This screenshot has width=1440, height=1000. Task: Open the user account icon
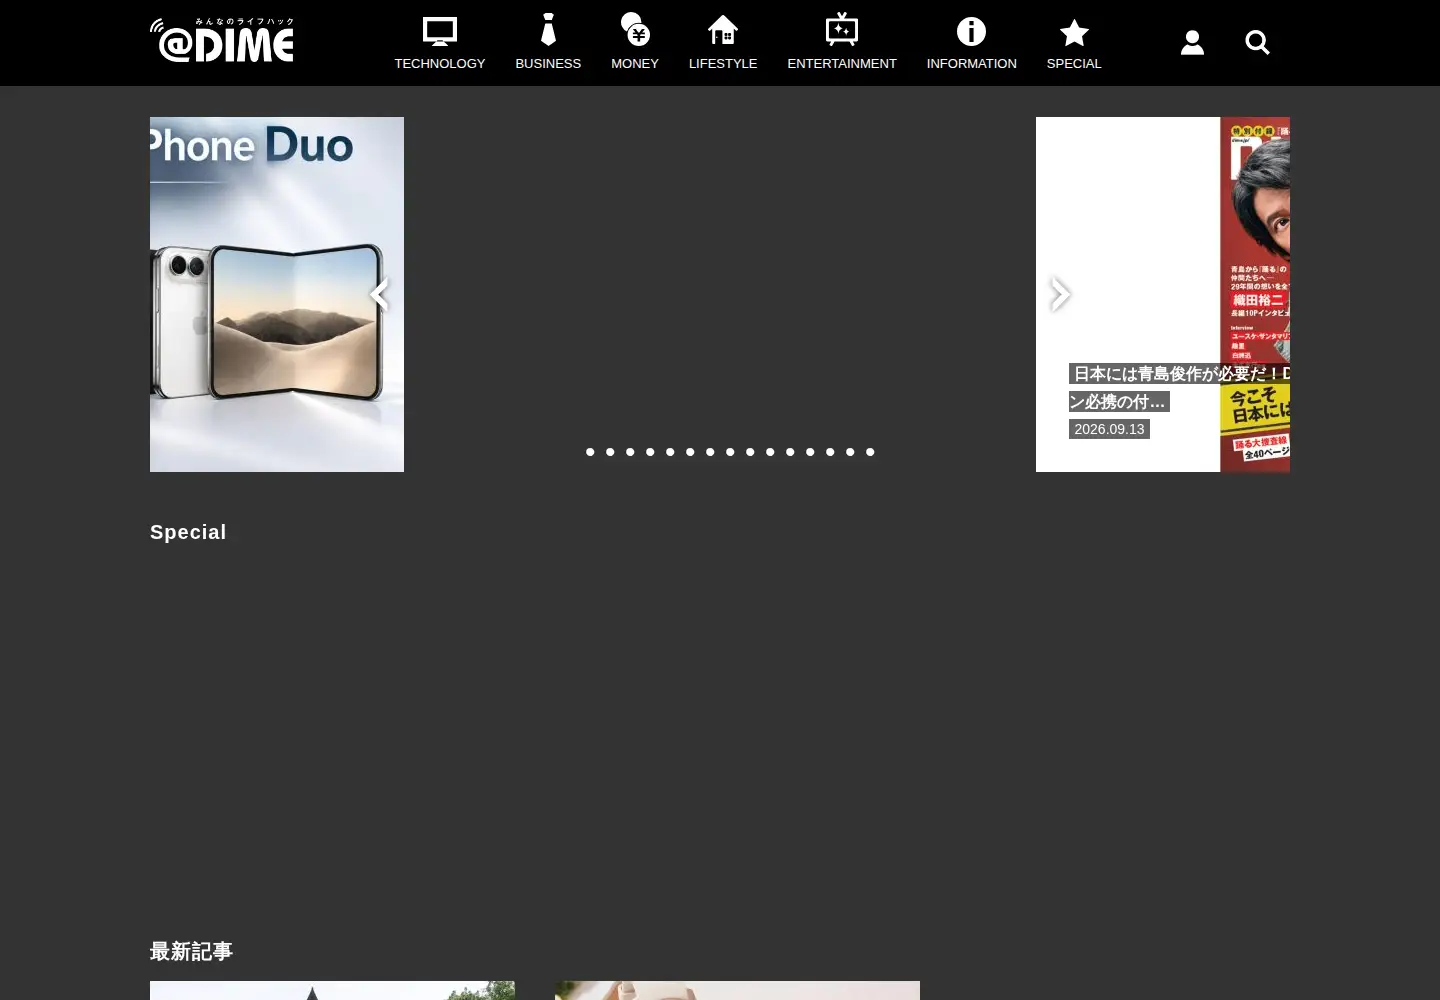pyautogui.click(x=1192, y=42)
